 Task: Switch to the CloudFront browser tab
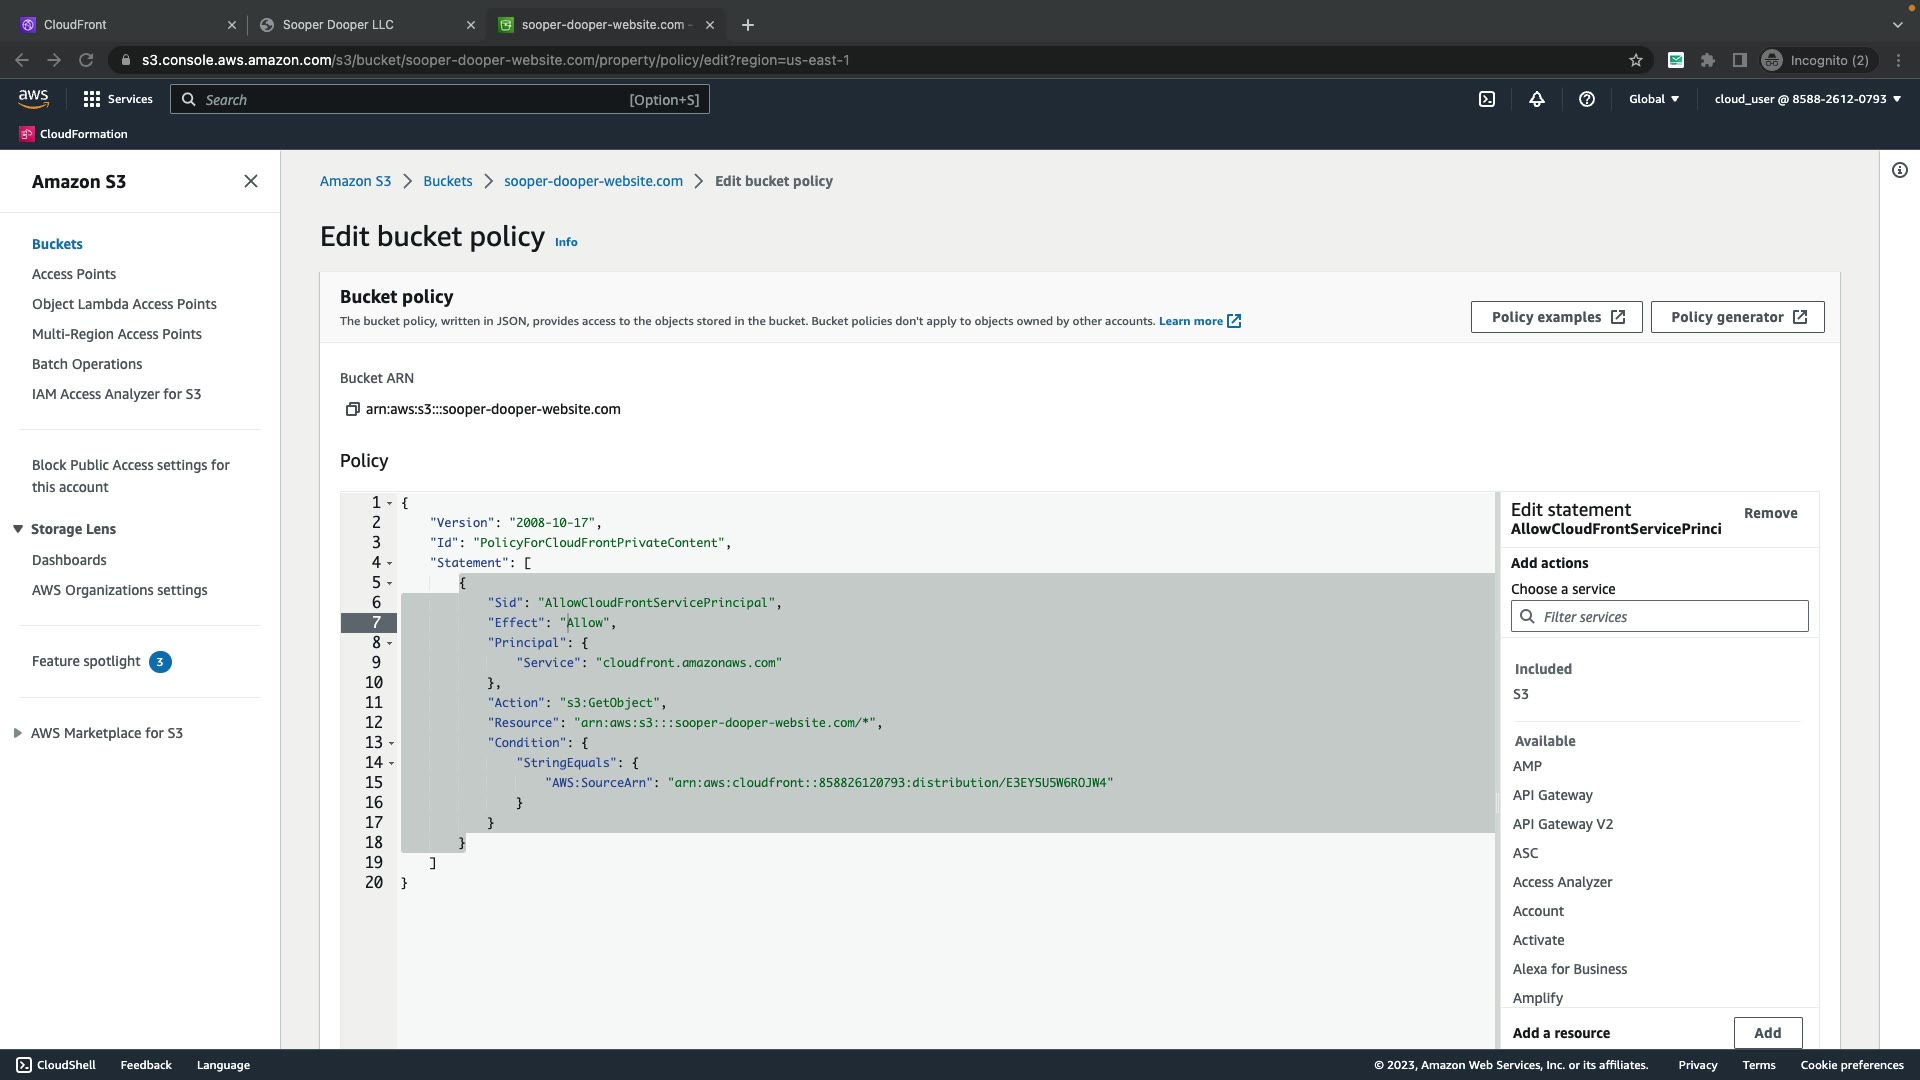[x=75, y=24]
